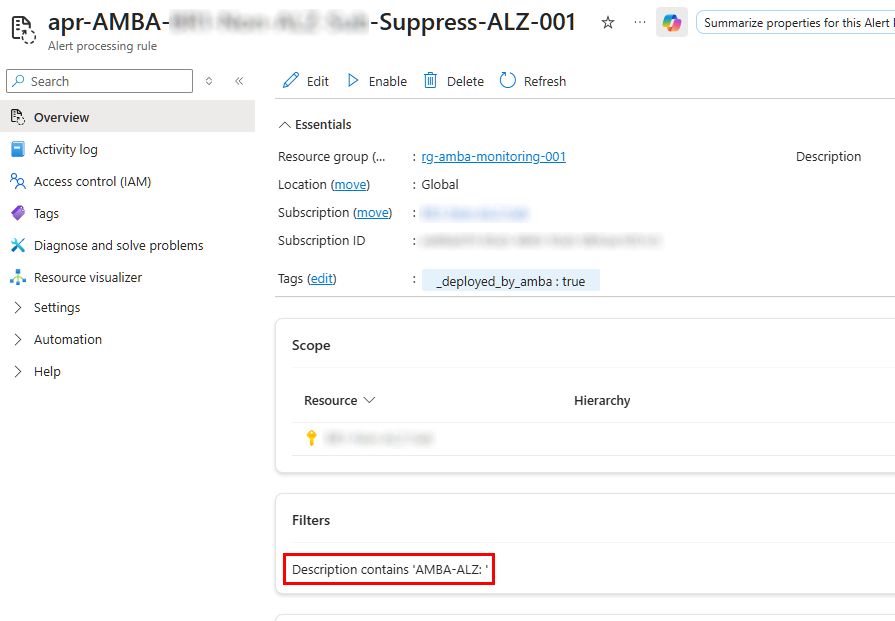
Task: Click the Activity log book icon
Action: [x=18, y=150]
